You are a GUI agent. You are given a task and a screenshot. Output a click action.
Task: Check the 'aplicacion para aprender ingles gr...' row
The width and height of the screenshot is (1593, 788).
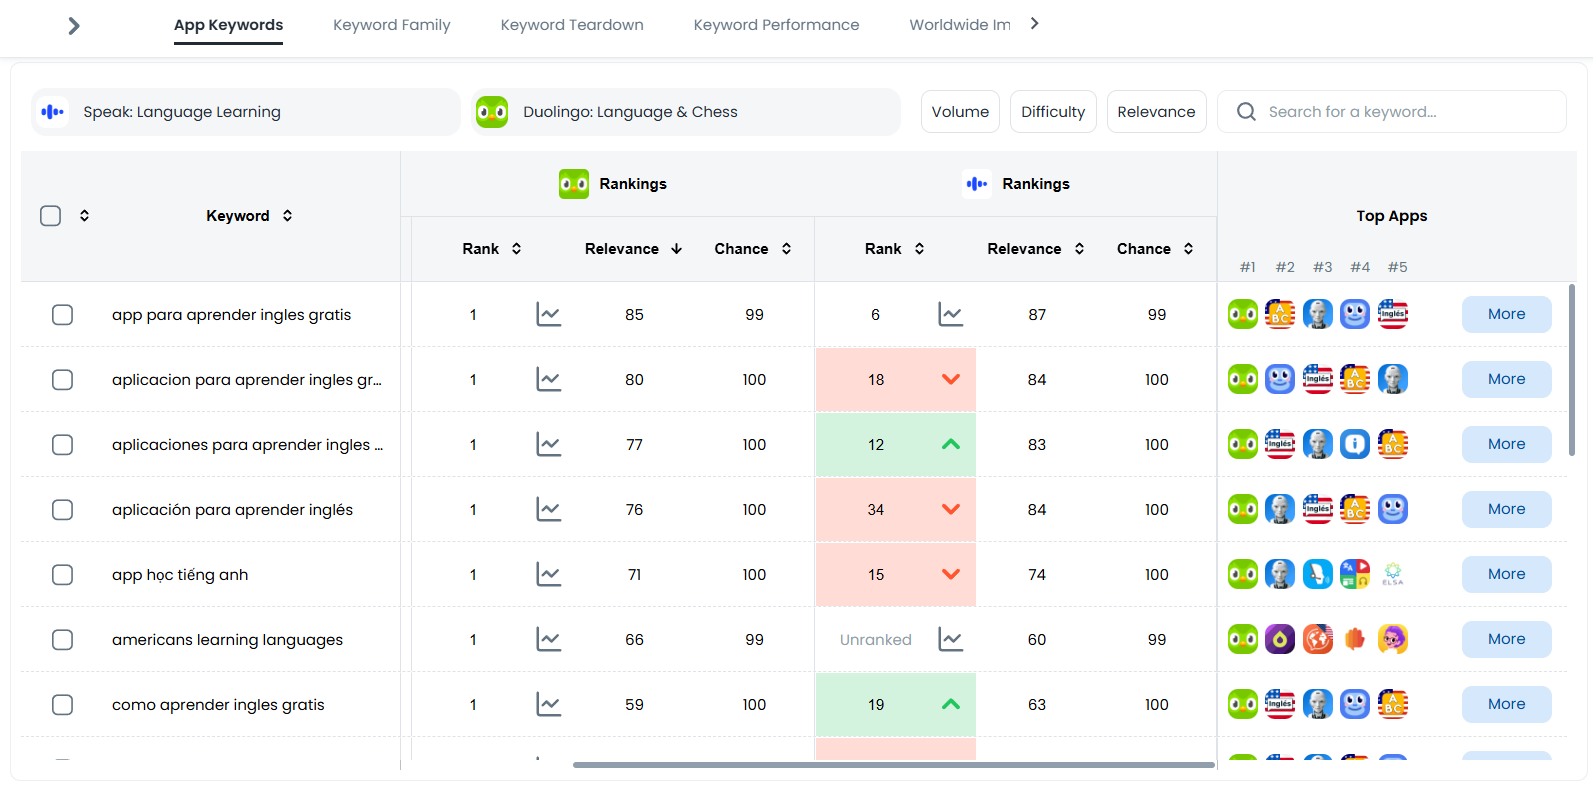63,380
